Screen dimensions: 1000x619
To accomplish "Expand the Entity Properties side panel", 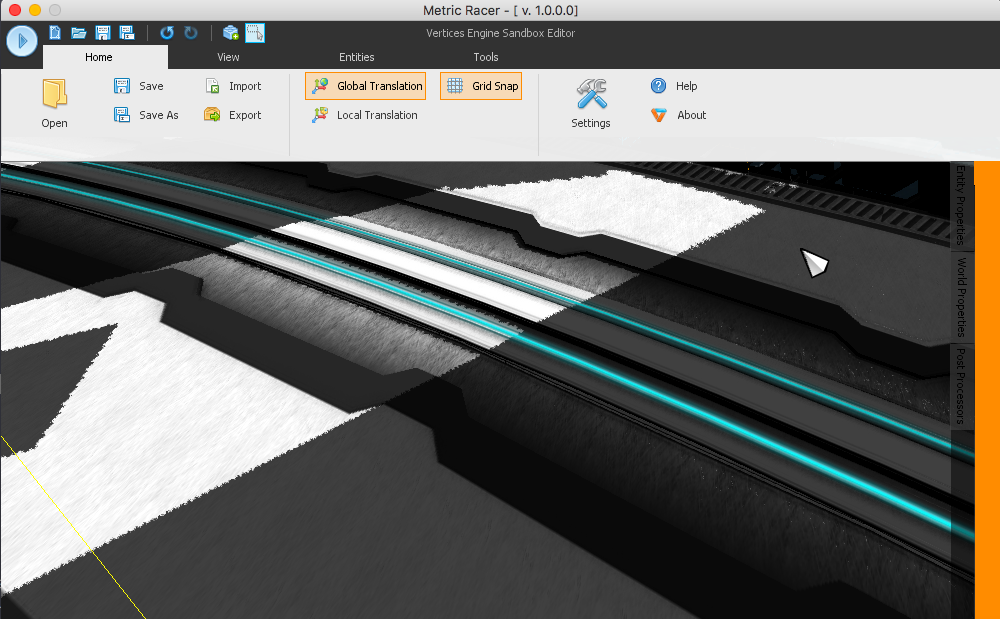I will 961,204.
